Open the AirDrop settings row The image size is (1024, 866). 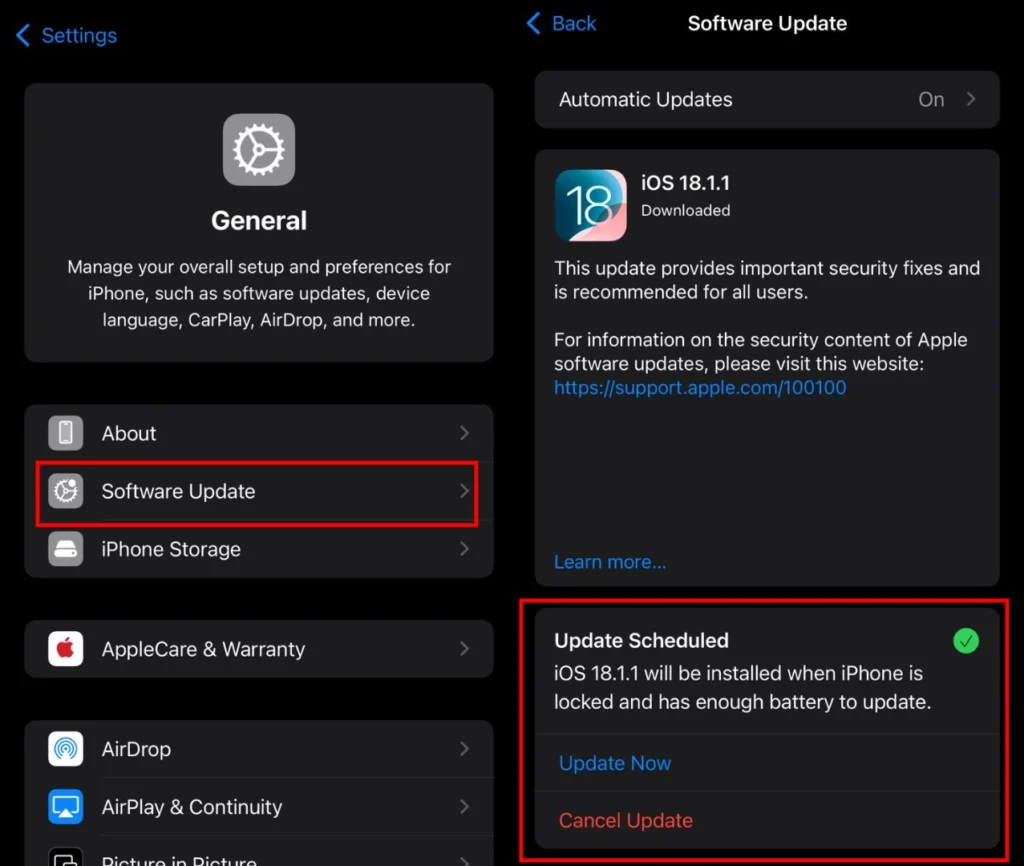coord(258,749)
